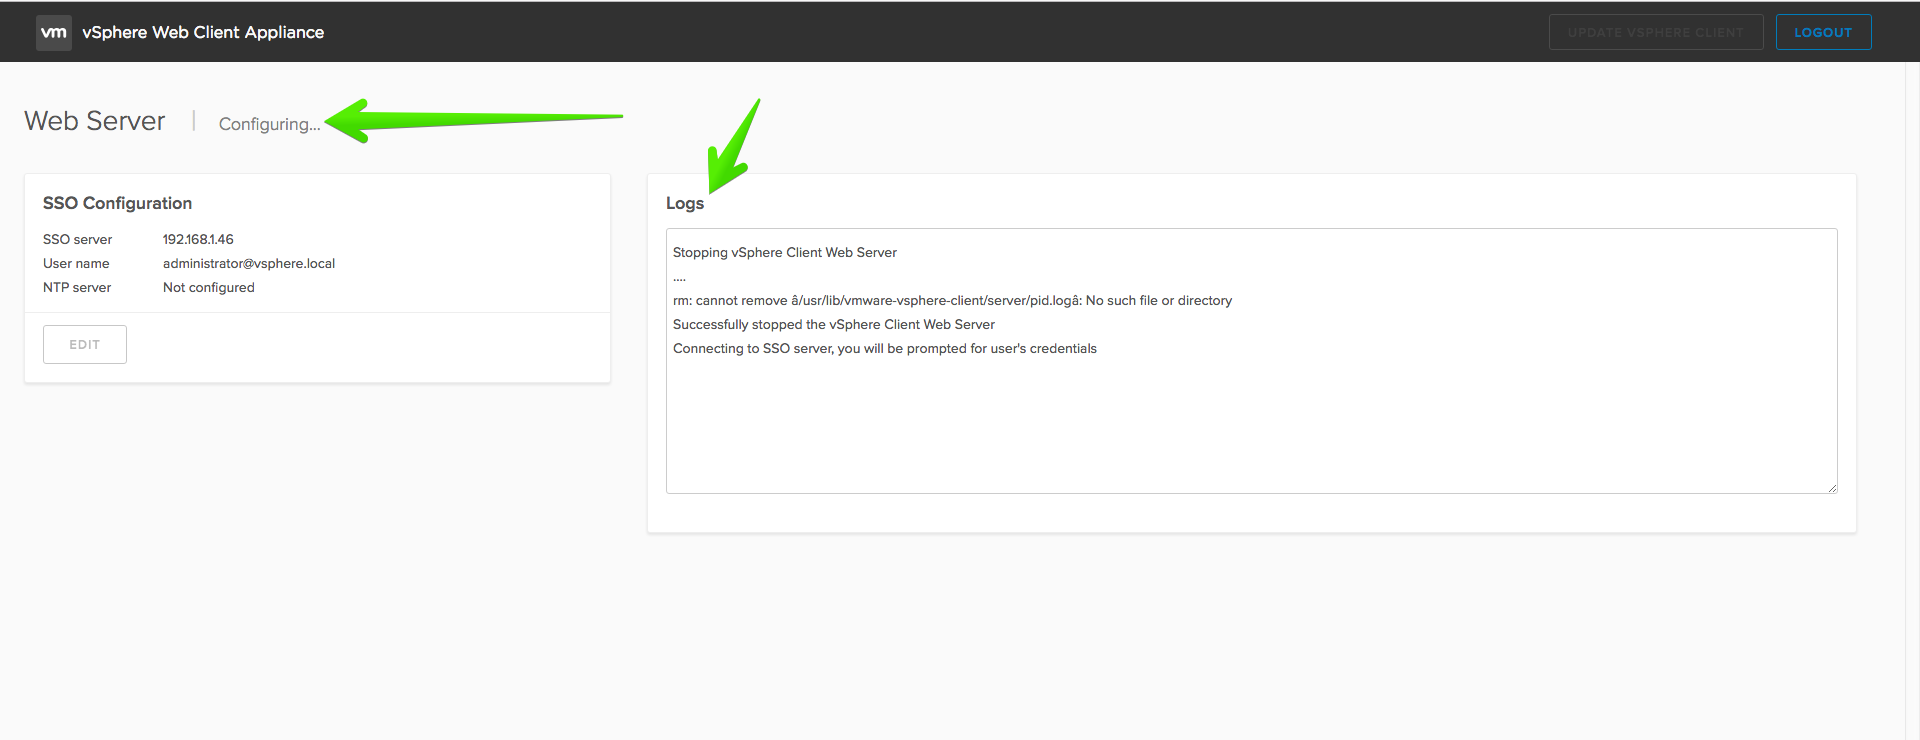Click the SSO server label
This screenshot has height=740, width=1920.
pyautogui.click(x=77, y=239)
